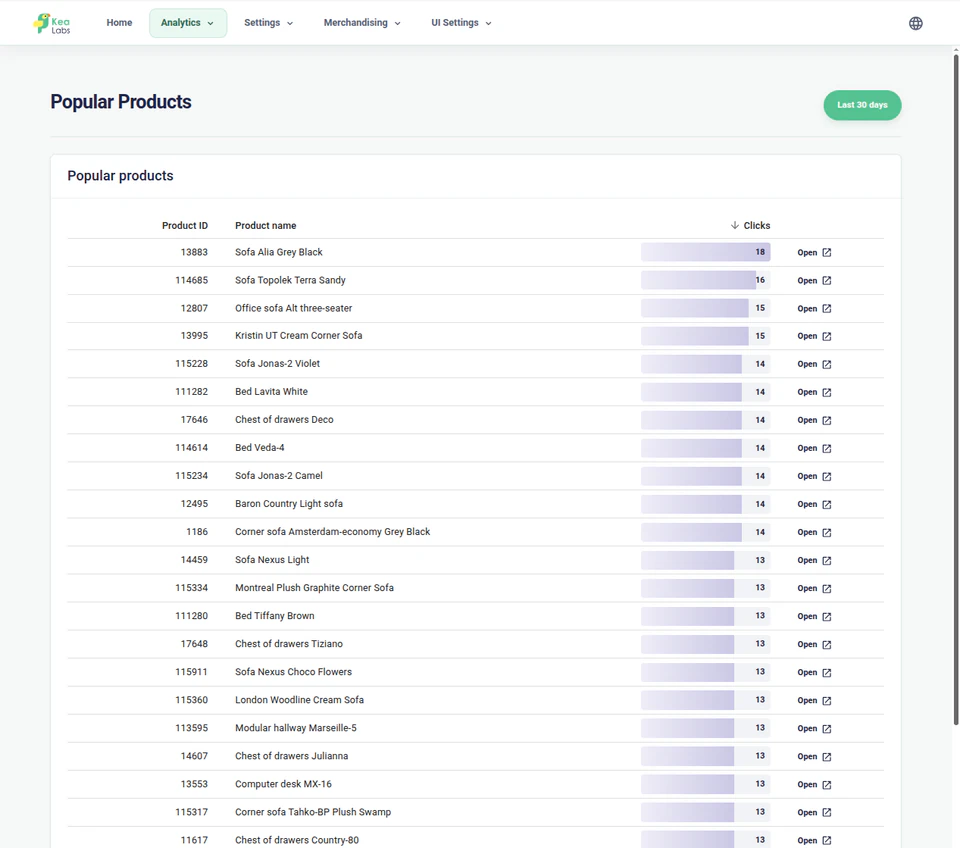
Task: Click the Clicks sort arrow icon
Action: click(735, 225)
